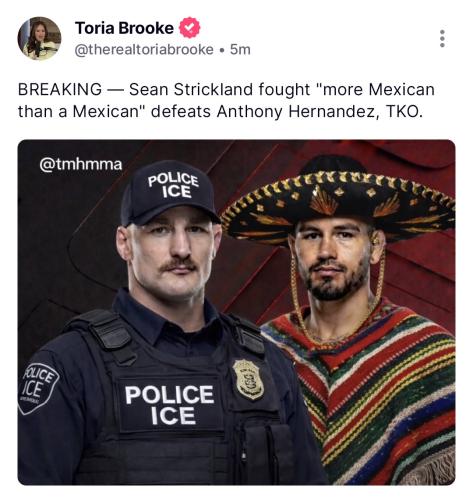Click the POLICE ICE vest chest patch
The width and height of the screenshot is (473, 500).
[x=170, y=405]
